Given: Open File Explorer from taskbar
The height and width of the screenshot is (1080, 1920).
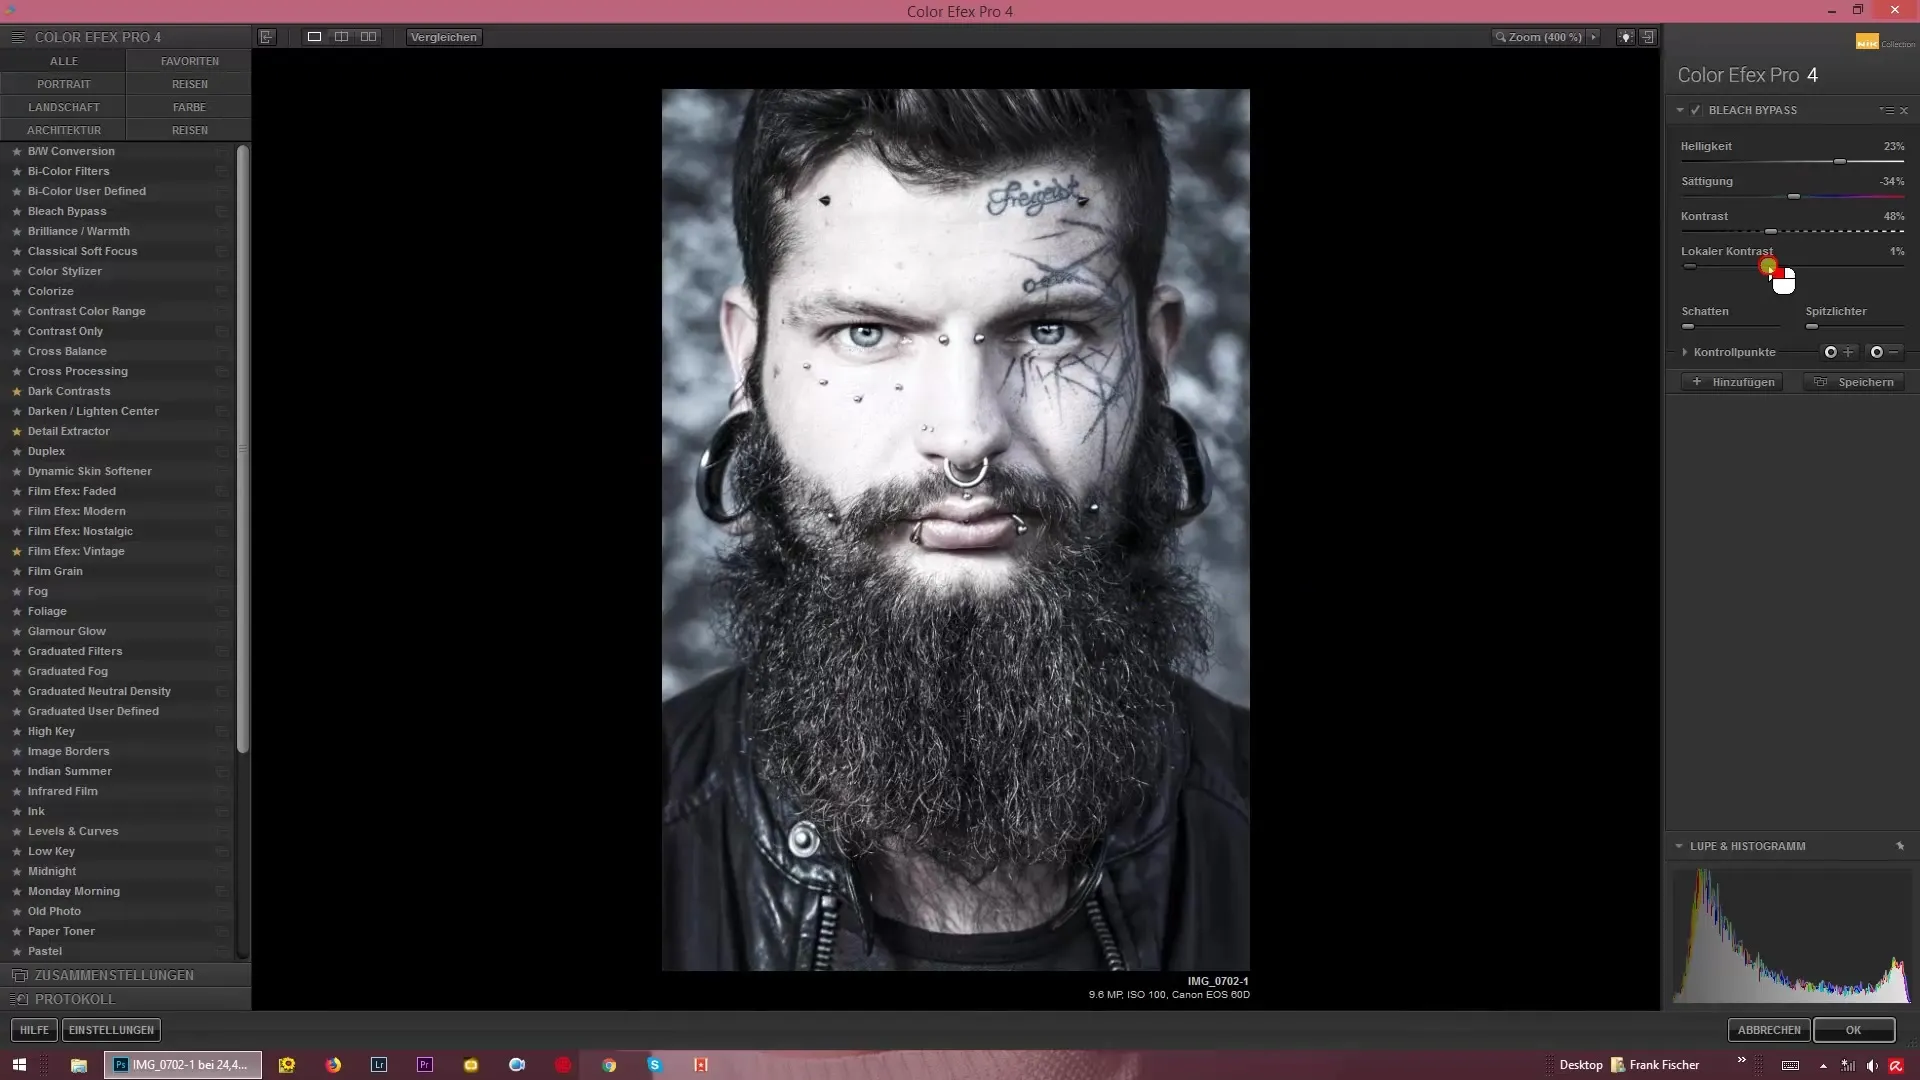Looking at the screenshot, I should (x=78, y=1065).
